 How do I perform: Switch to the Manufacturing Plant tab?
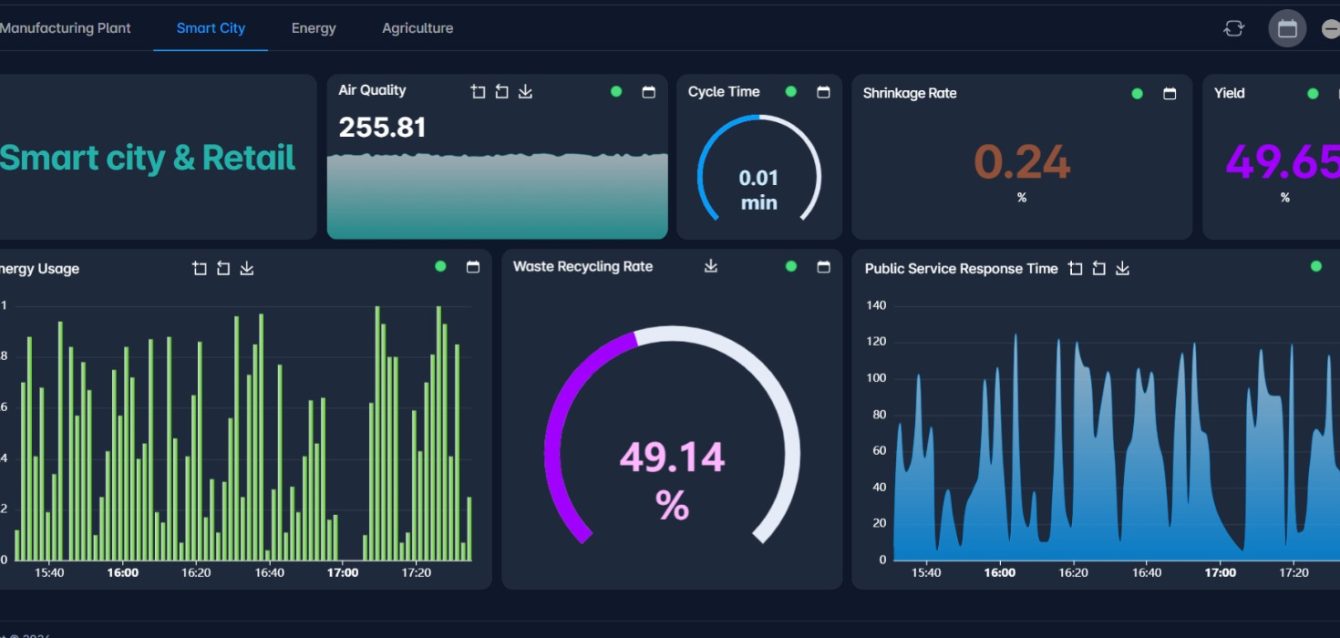coord(65,28)
